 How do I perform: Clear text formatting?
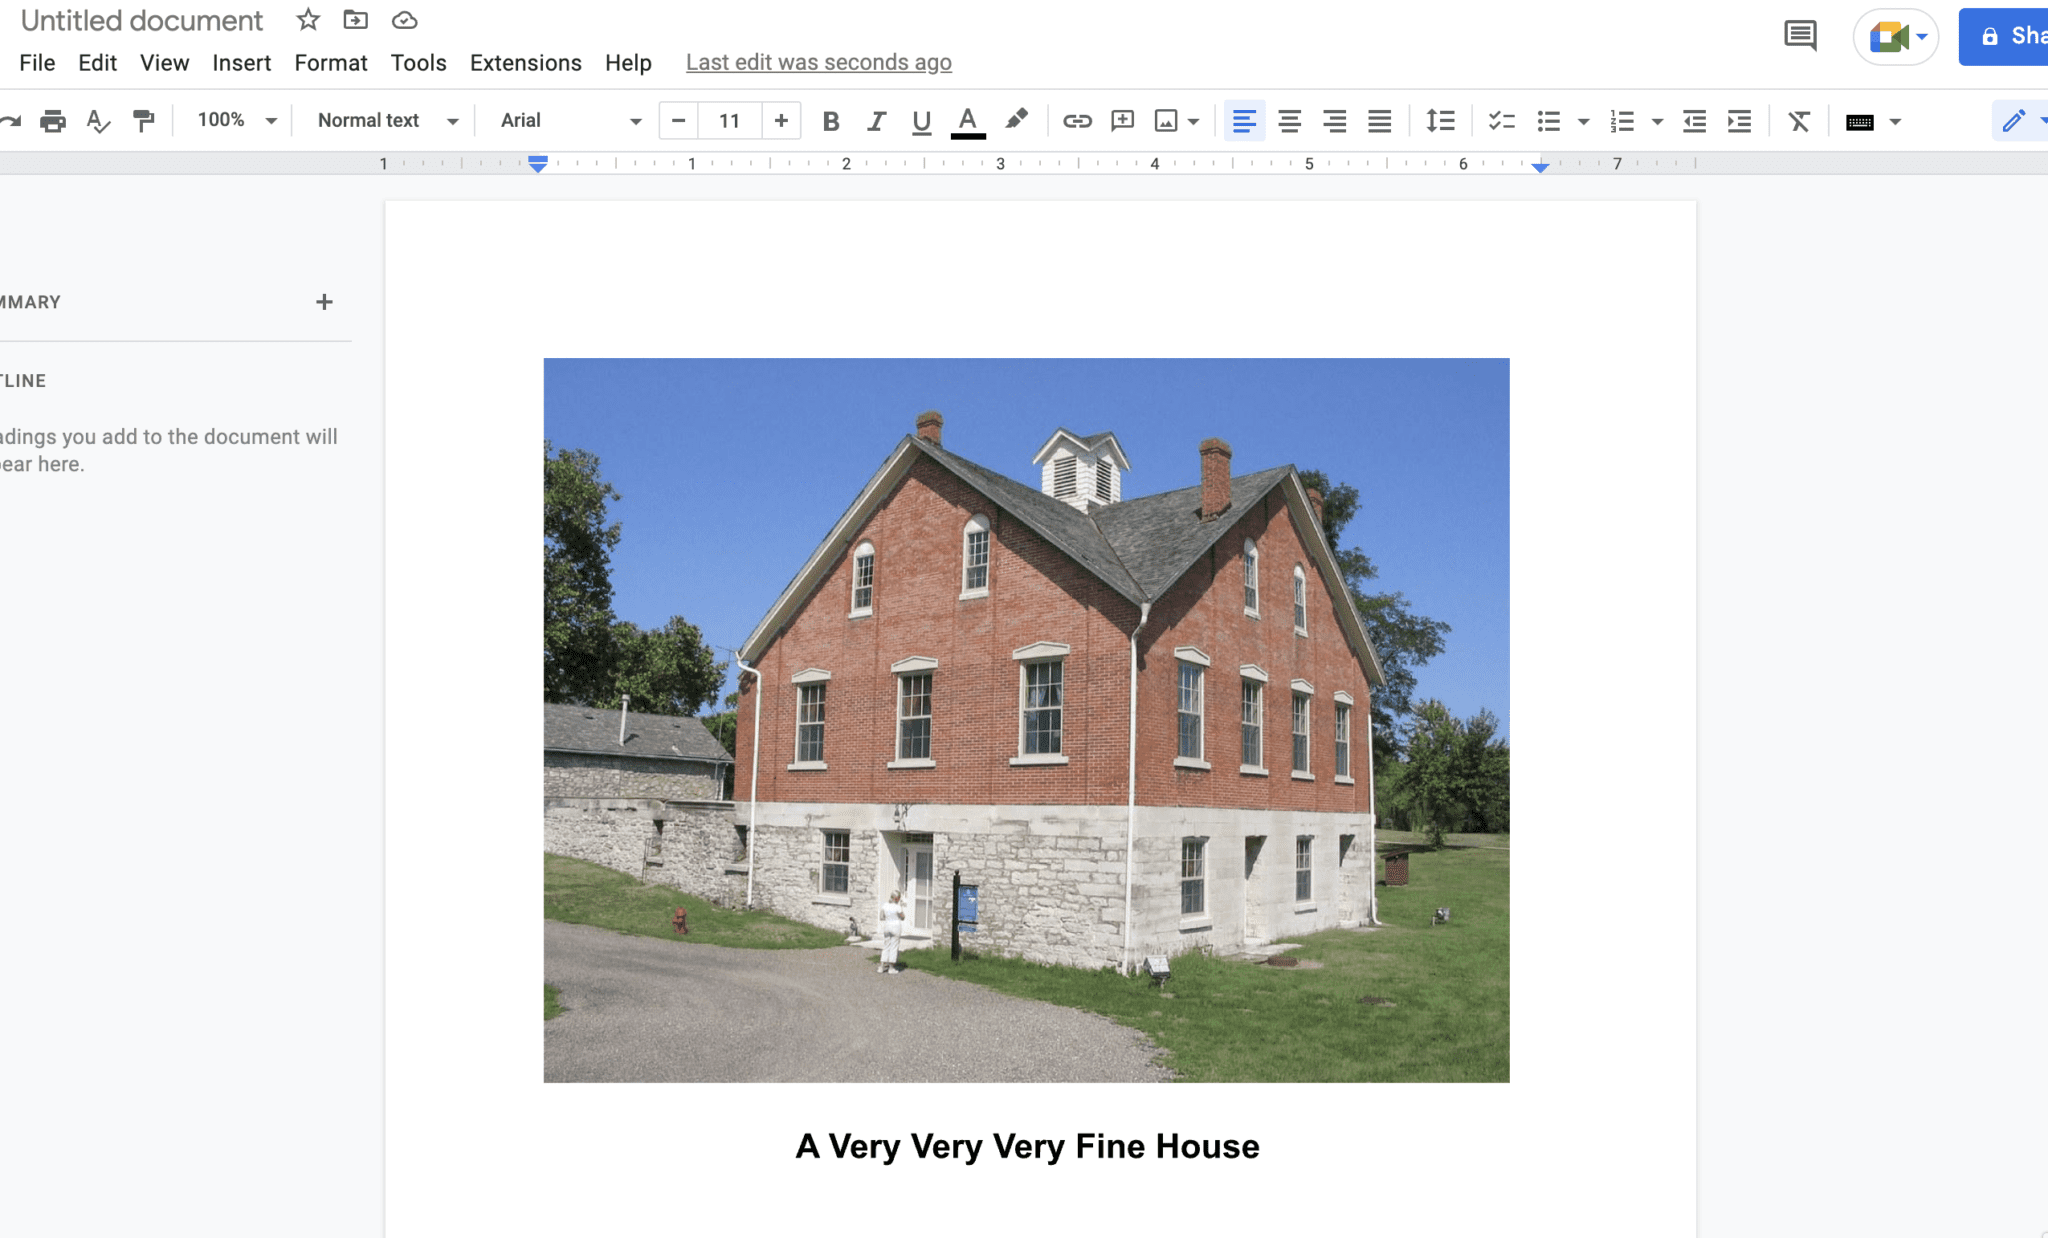pyautogui.click(x=1799, y=121)
